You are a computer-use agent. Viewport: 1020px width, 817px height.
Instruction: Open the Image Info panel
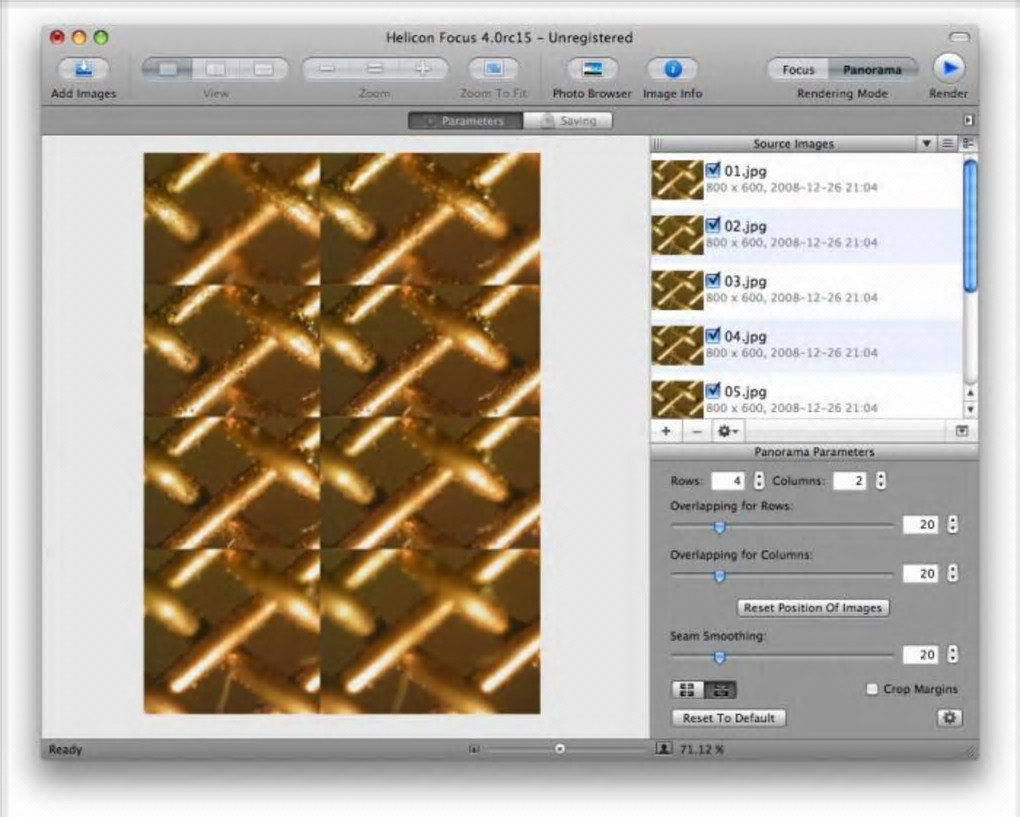(x=672, y=70)
